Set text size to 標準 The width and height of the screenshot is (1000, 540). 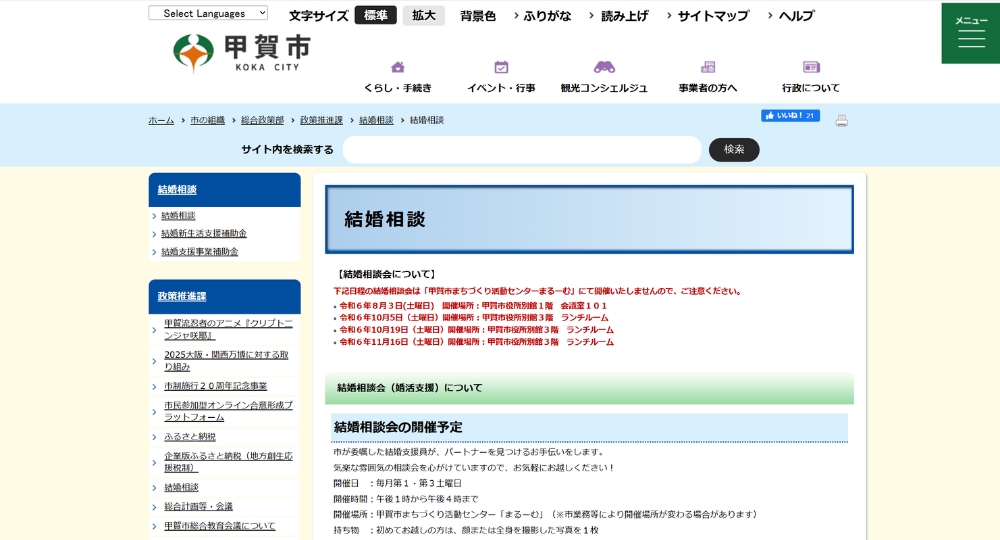pos(376,15)
